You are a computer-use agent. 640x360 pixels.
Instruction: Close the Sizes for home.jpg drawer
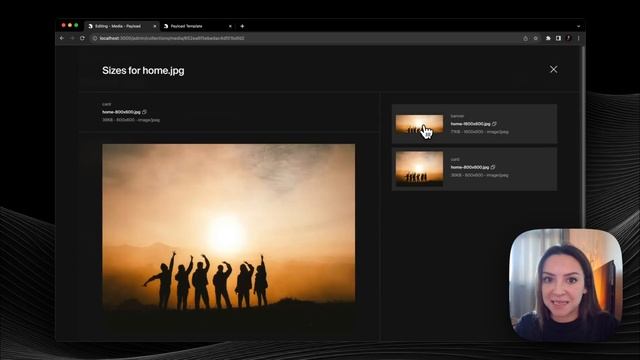pyautogui.click(x=553, y=69)
